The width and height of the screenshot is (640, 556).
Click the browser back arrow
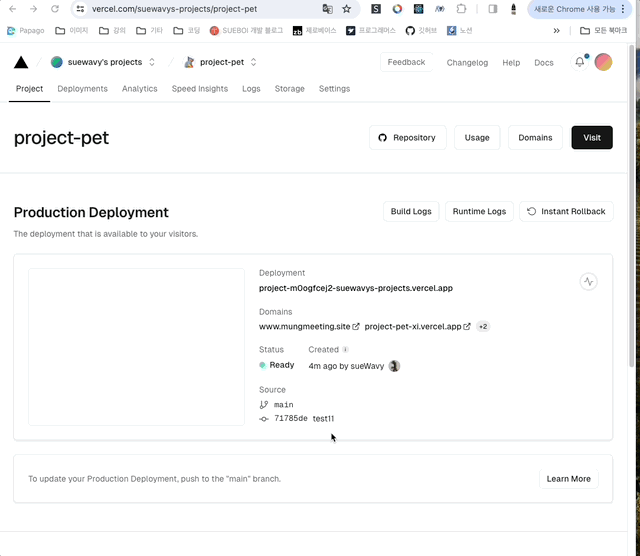[13, 9]
